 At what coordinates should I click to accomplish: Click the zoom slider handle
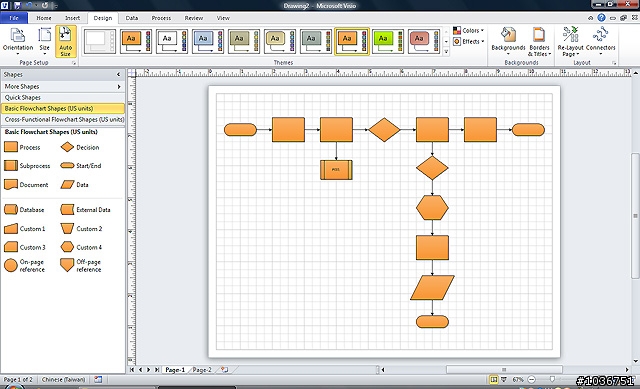[x=552, y=380]
